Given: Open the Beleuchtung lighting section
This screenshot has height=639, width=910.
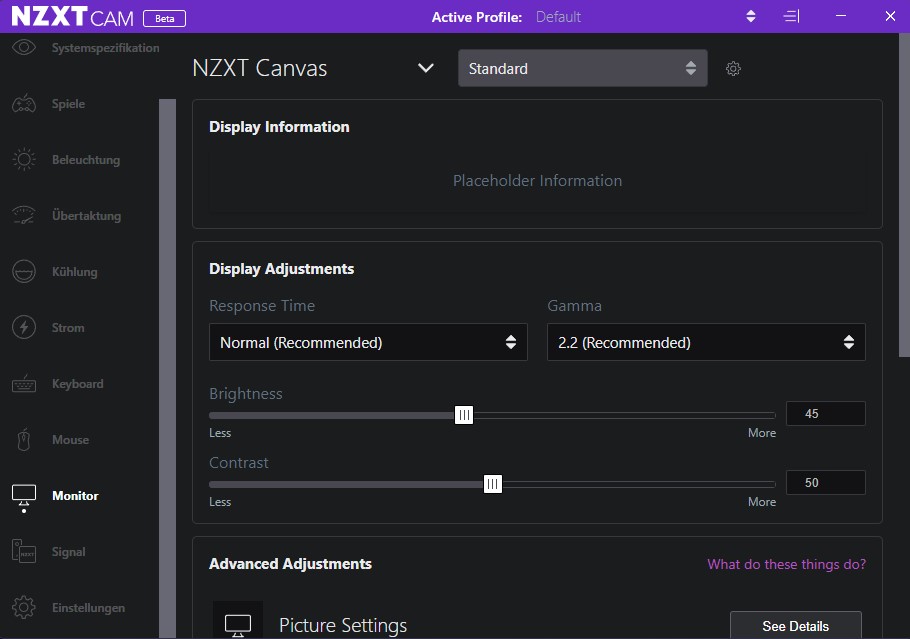Looking at the screenshot, I should click(x=22, y=159).
